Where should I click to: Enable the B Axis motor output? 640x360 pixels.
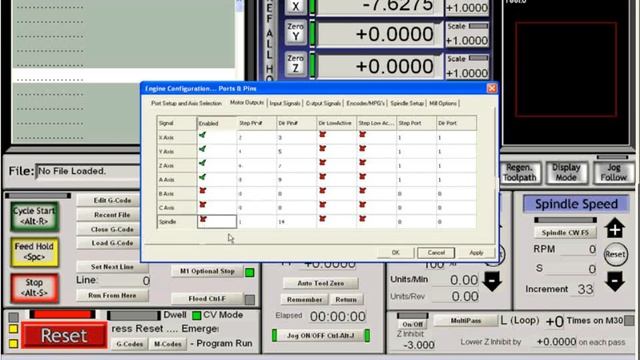(x=202, y=191)
